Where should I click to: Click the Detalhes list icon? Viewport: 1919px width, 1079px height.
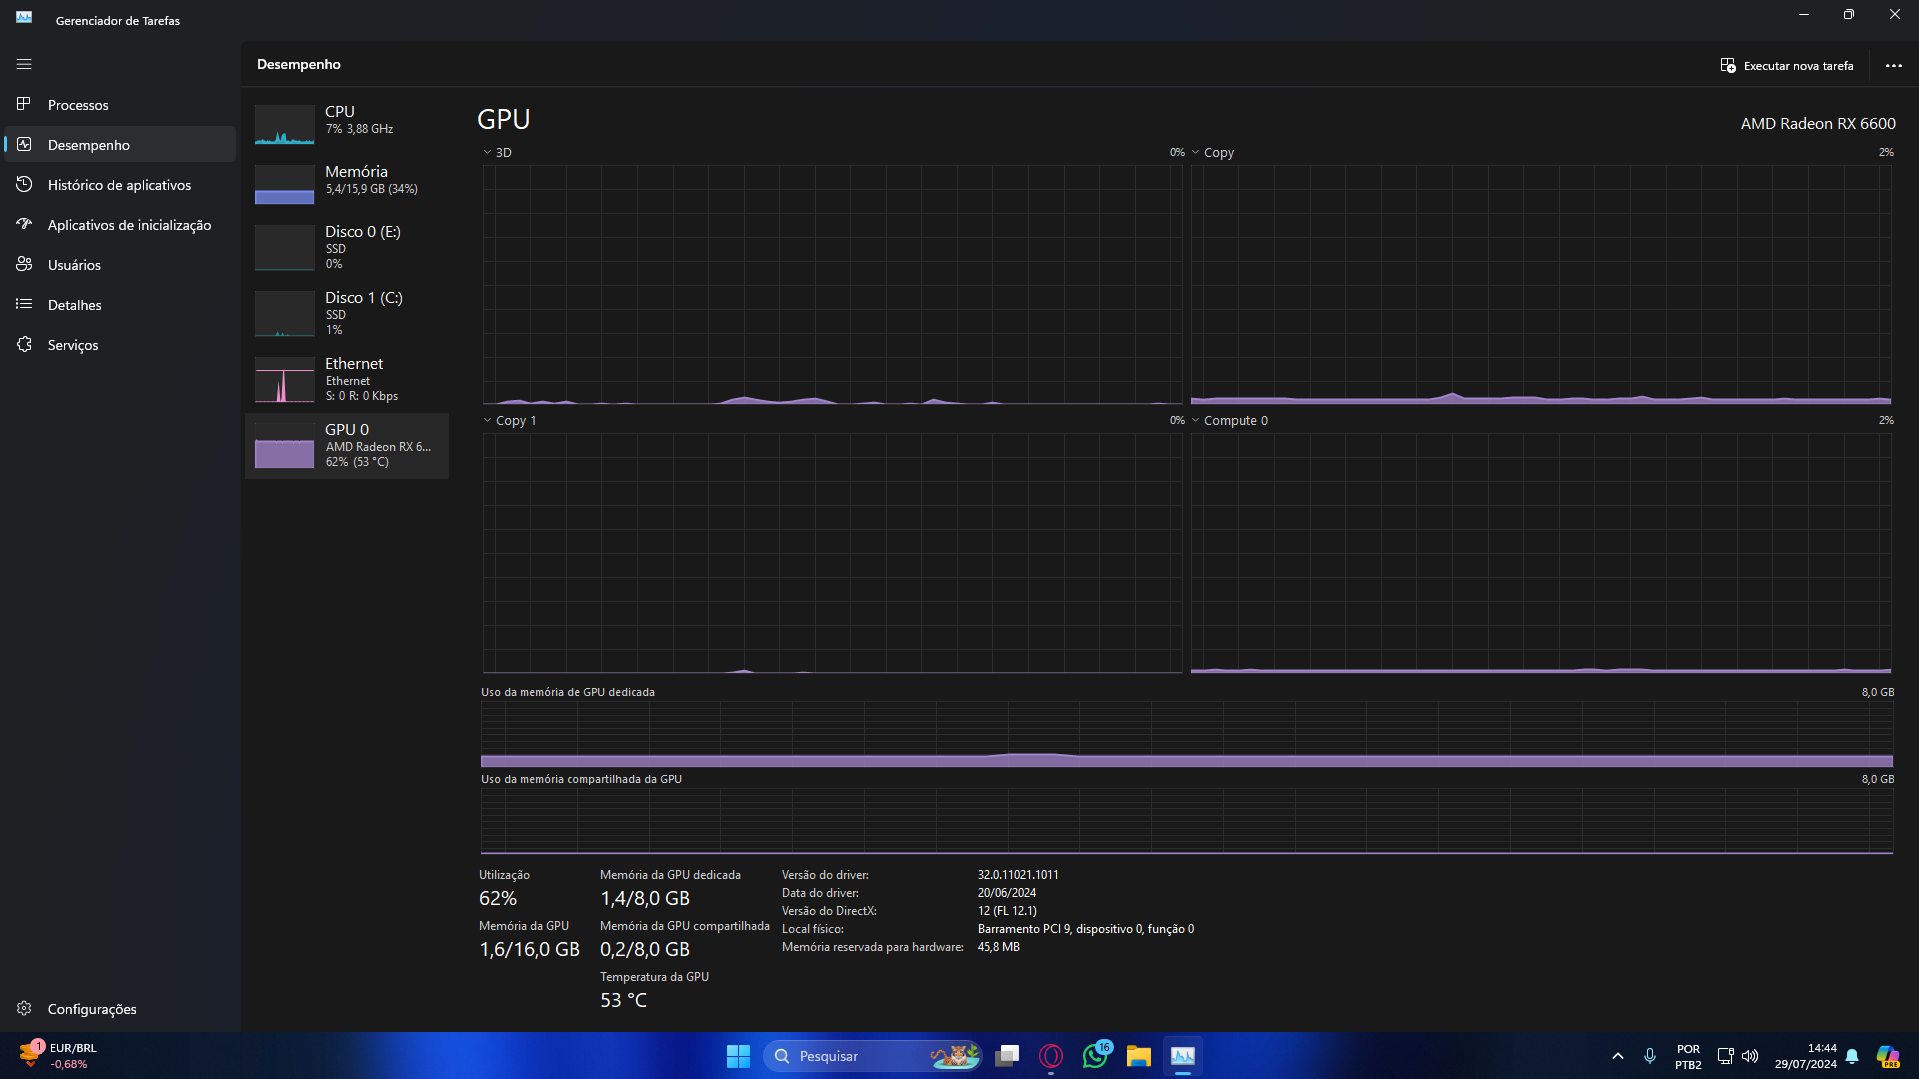[24, 304]
